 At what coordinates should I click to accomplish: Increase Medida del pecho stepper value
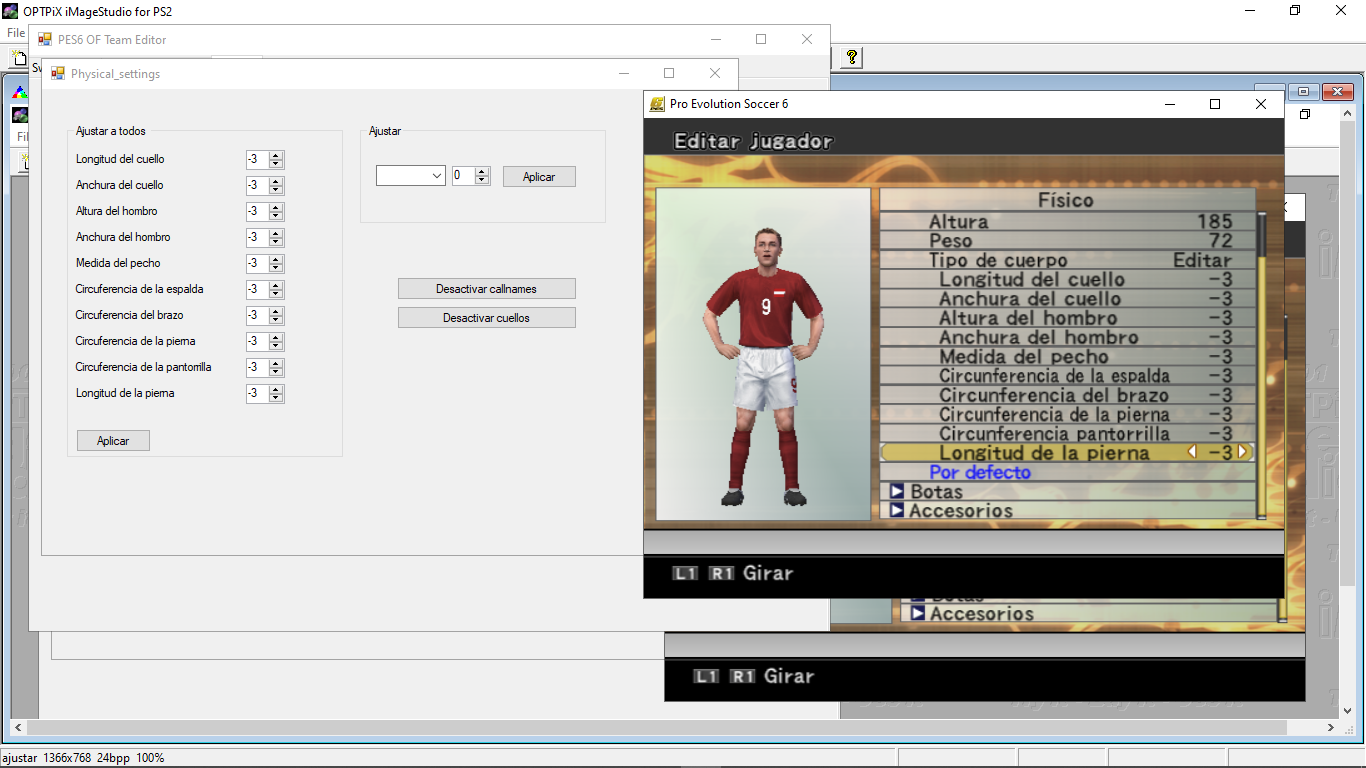pos(277,259)
